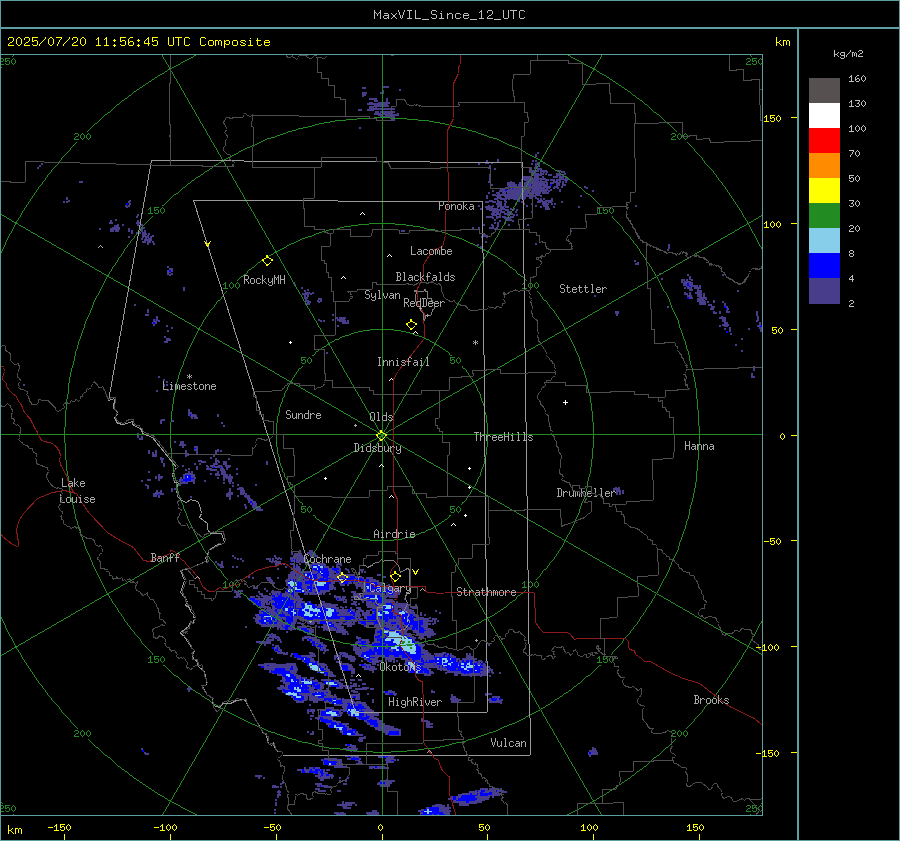Click the RockyMH label

(x=264, y=280)
